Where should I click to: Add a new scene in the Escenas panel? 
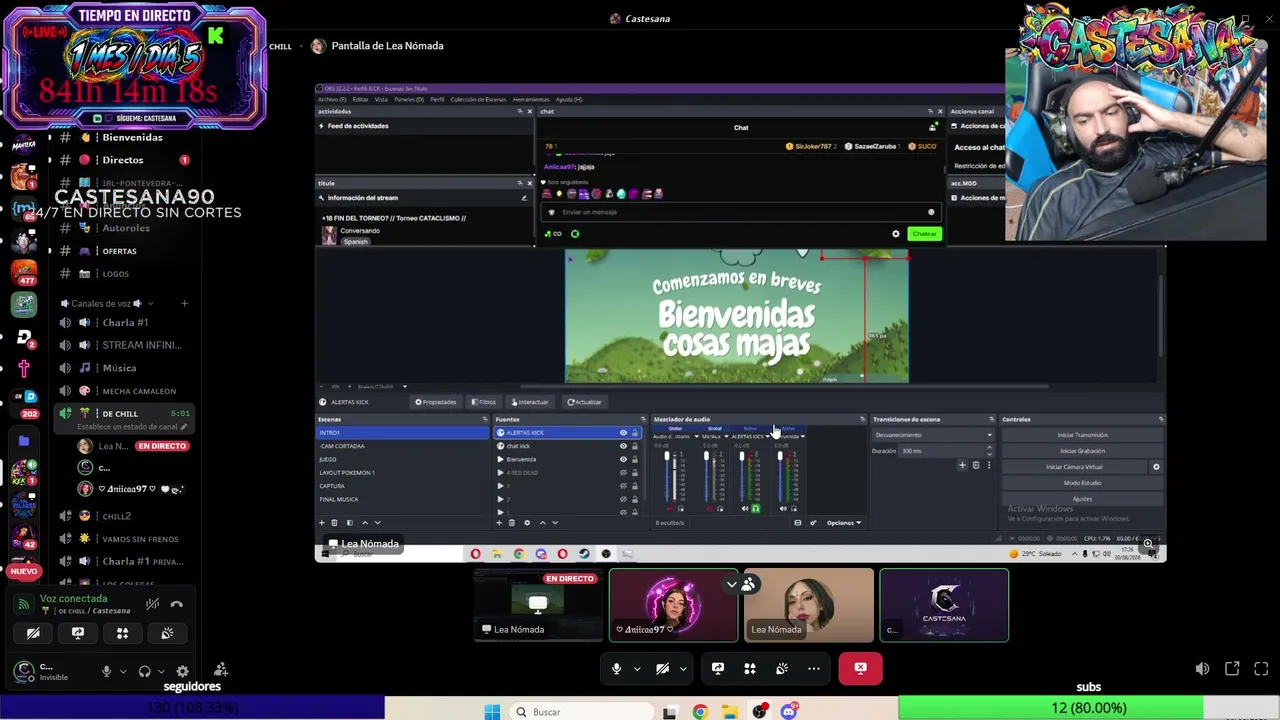tap(321, 523)
